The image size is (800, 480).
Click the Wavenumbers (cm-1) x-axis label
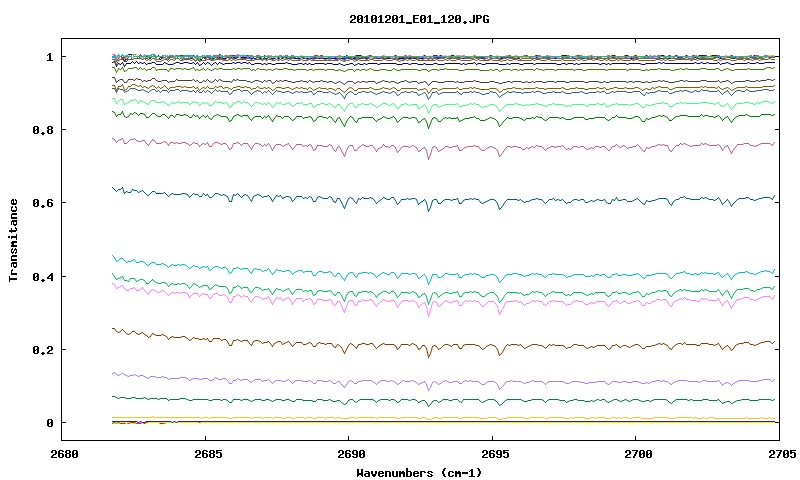(419, 472)
